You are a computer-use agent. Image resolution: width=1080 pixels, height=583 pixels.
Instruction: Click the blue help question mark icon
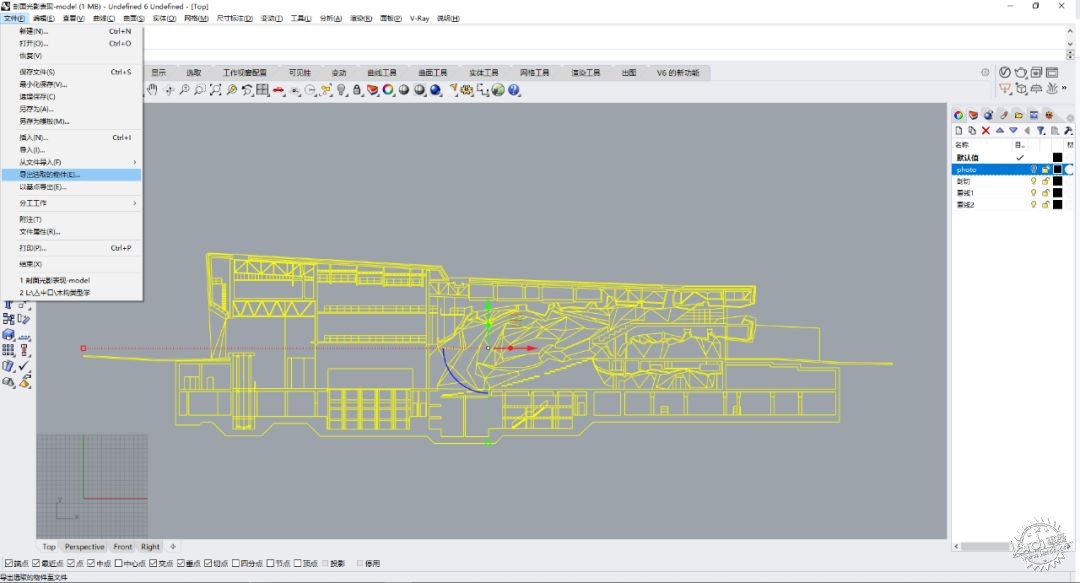[x=514, y=90]
